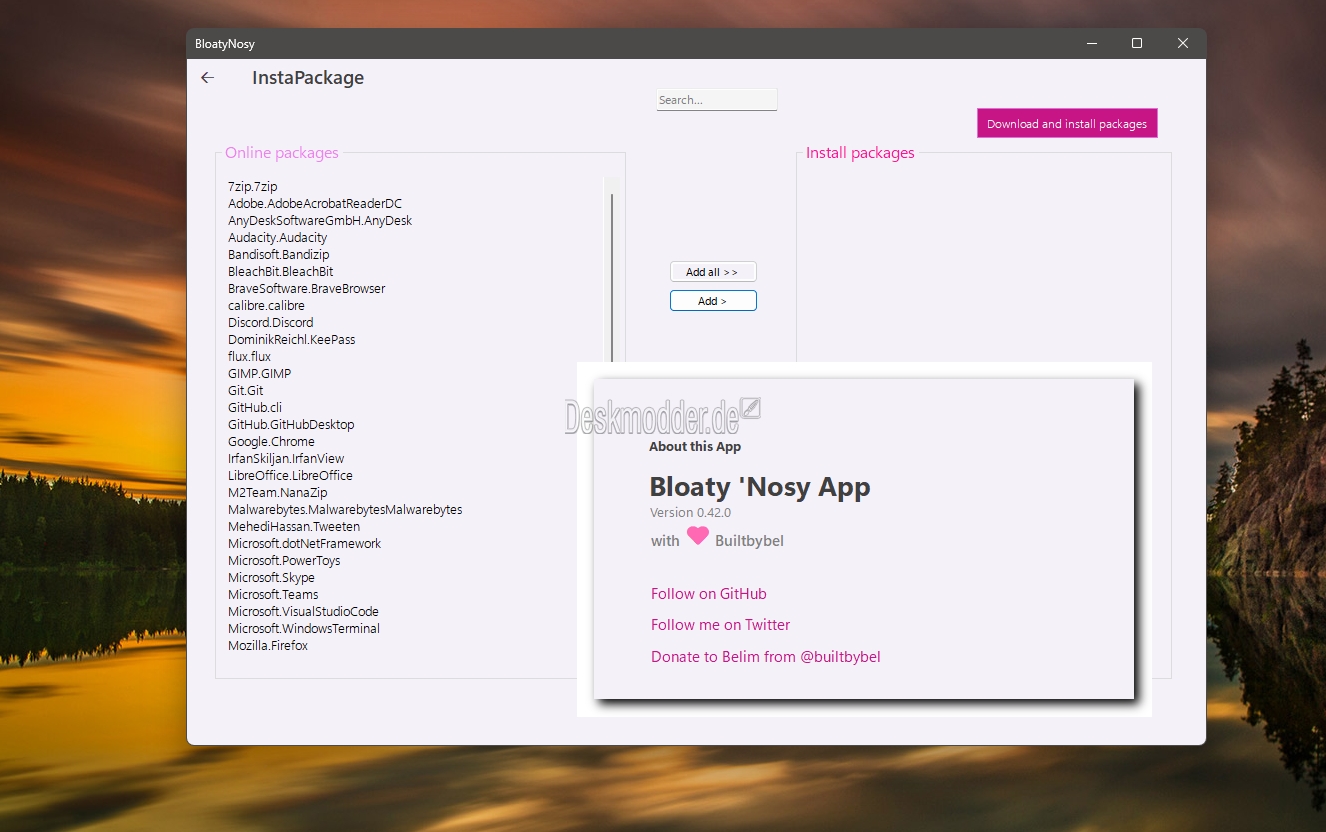Viewport: 1326px width, 832px height.
Task: Click the pink heart icon
Action: [x=698, y=537]
